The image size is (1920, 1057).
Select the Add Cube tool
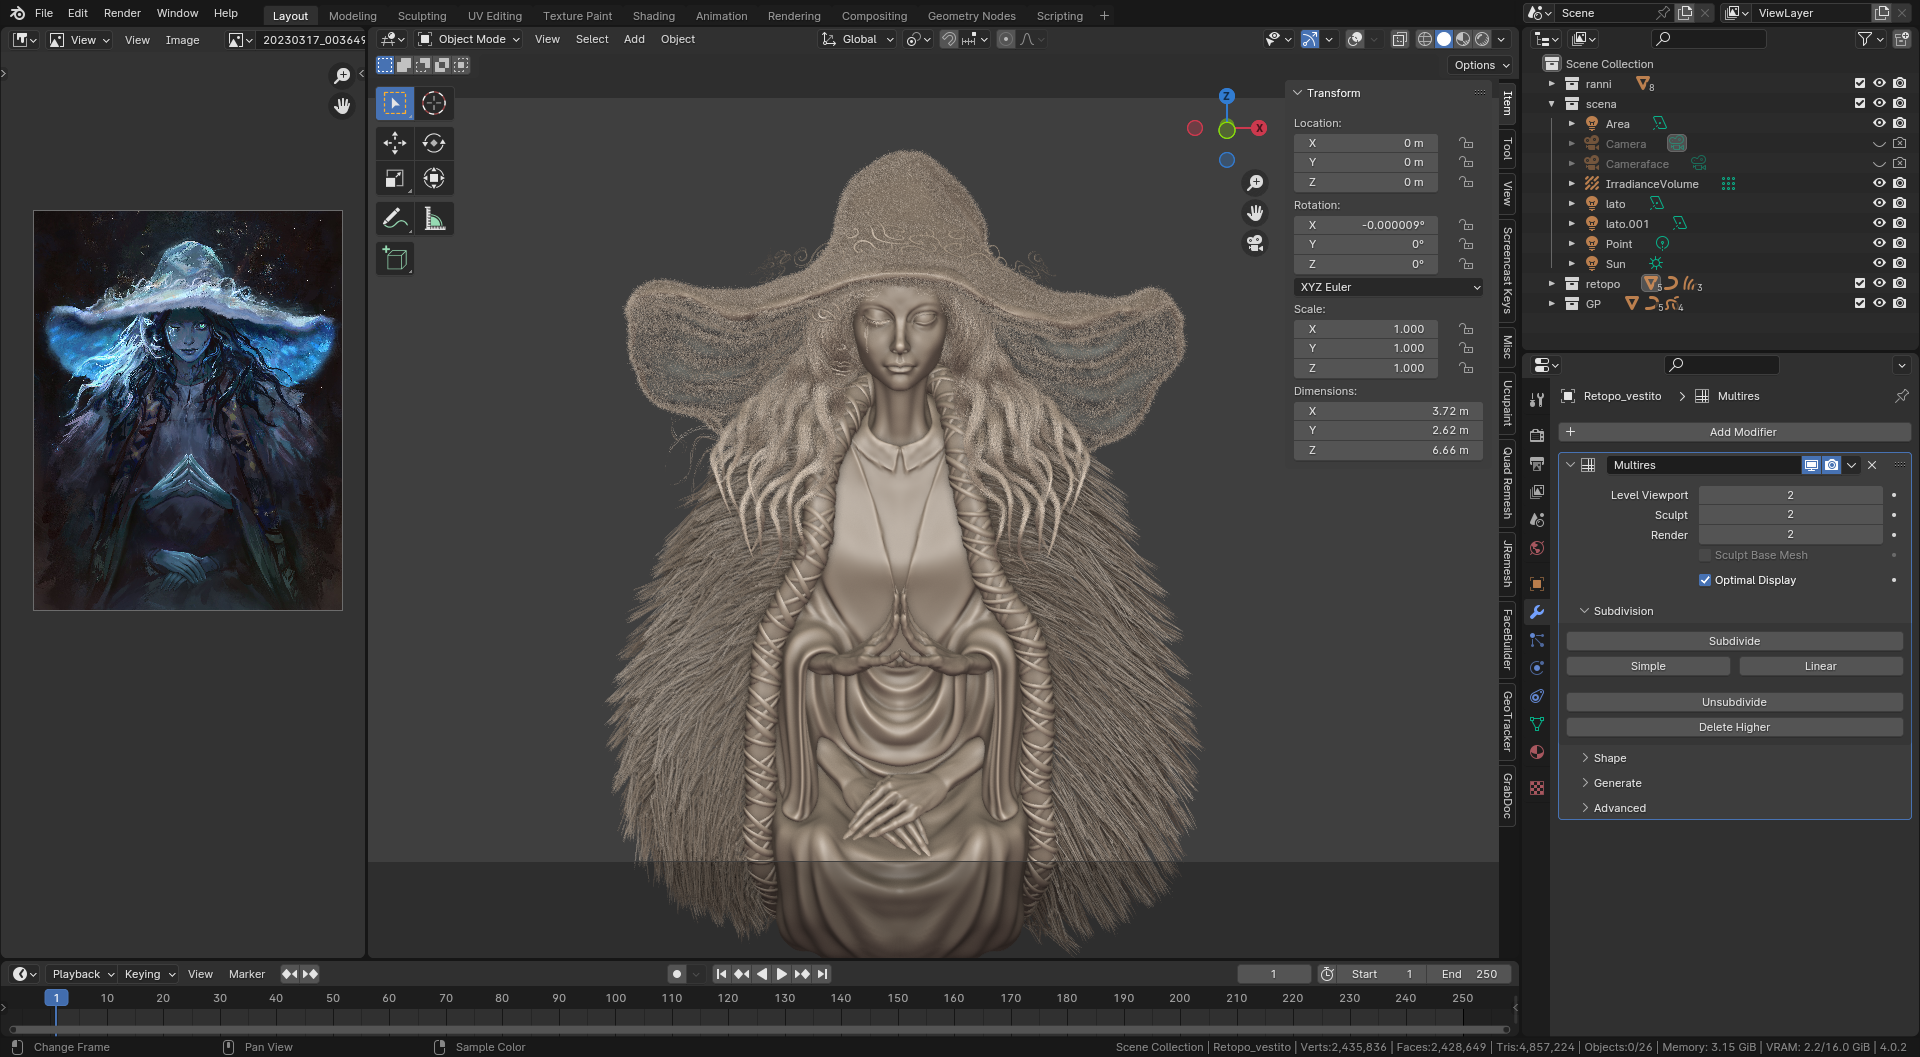click(395, 259)
